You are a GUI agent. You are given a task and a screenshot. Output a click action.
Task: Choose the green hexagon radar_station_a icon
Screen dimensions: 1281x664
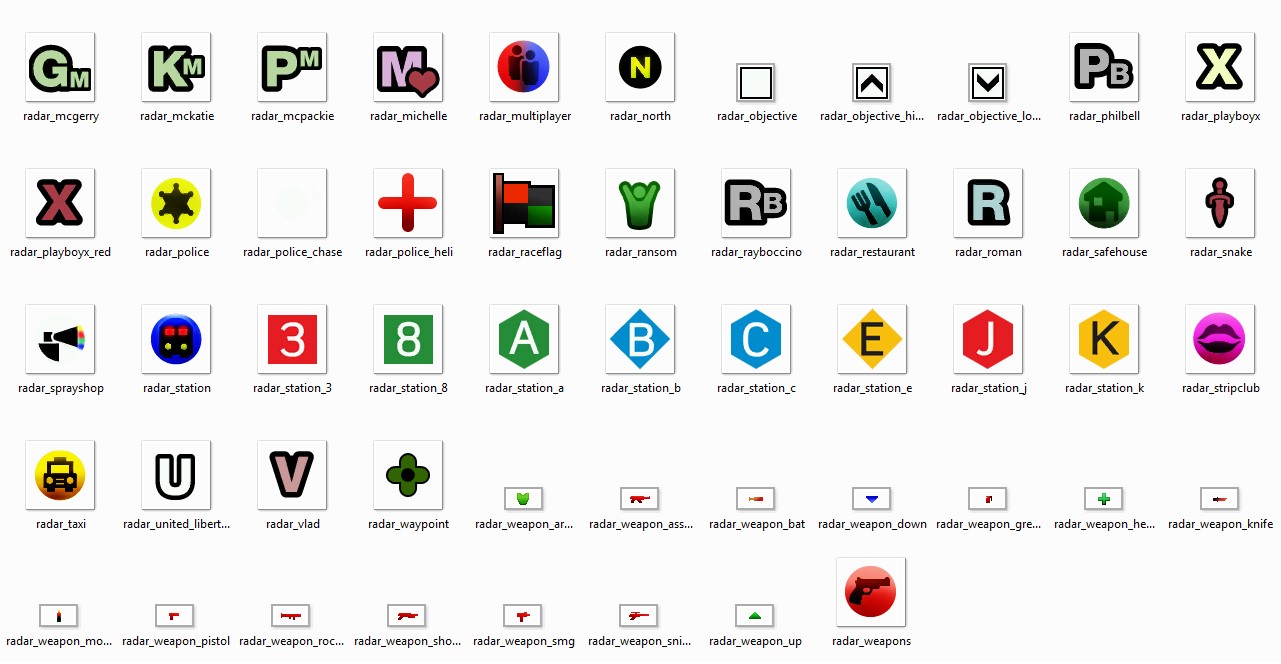point(524,339)
